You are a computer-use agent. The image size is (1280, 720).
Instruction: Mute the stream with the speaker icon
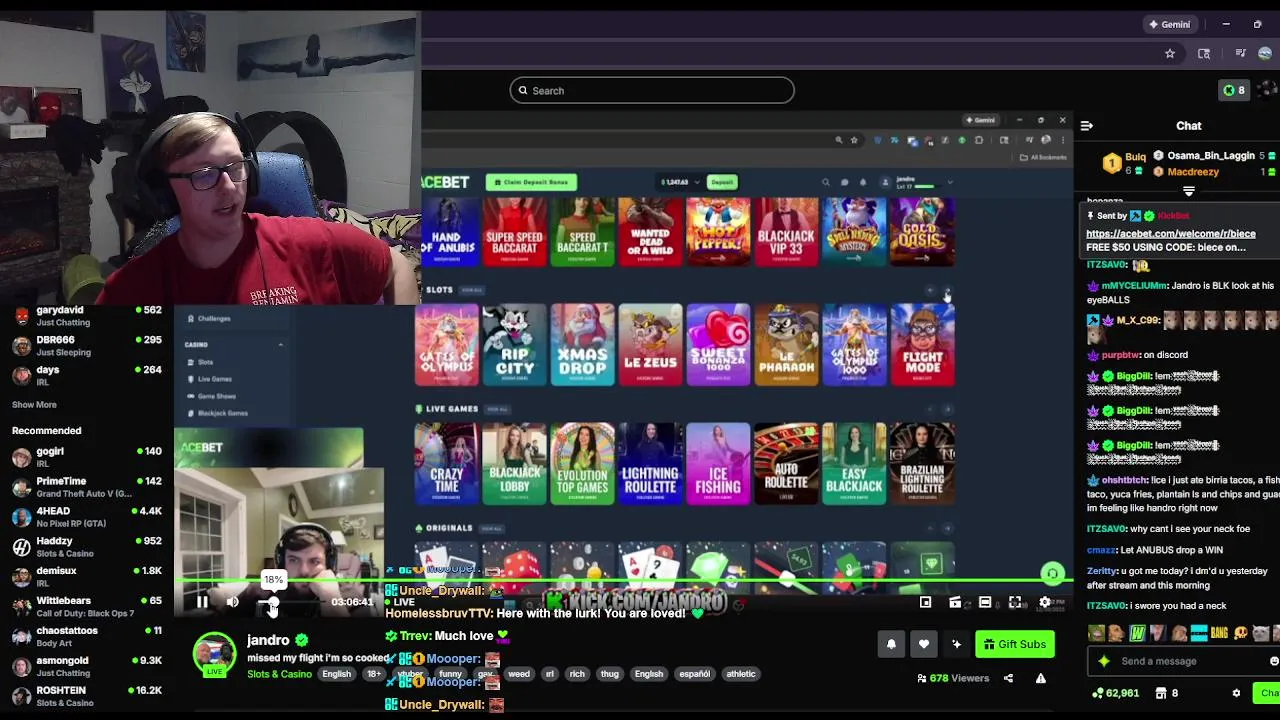233,602
